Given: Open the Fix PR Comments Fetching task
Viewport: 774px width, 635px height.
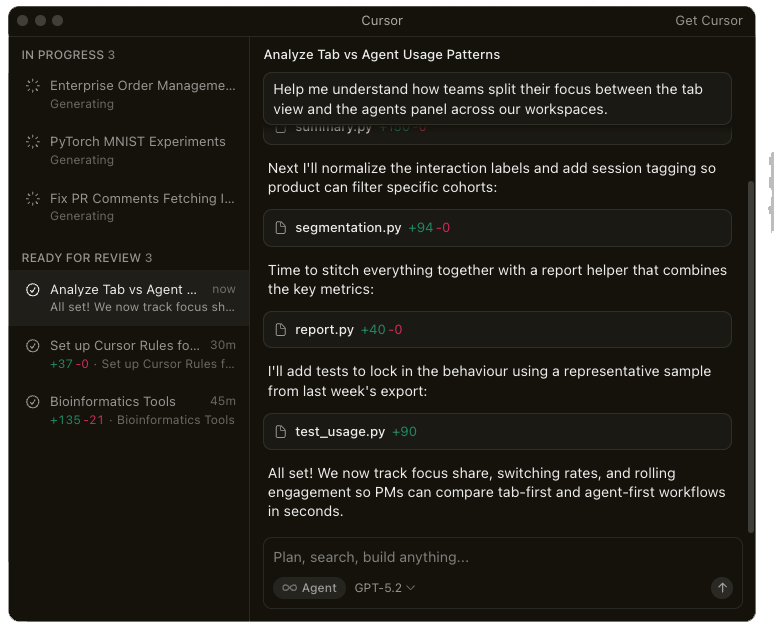Looking at the screenshot, I should (129, 207).
